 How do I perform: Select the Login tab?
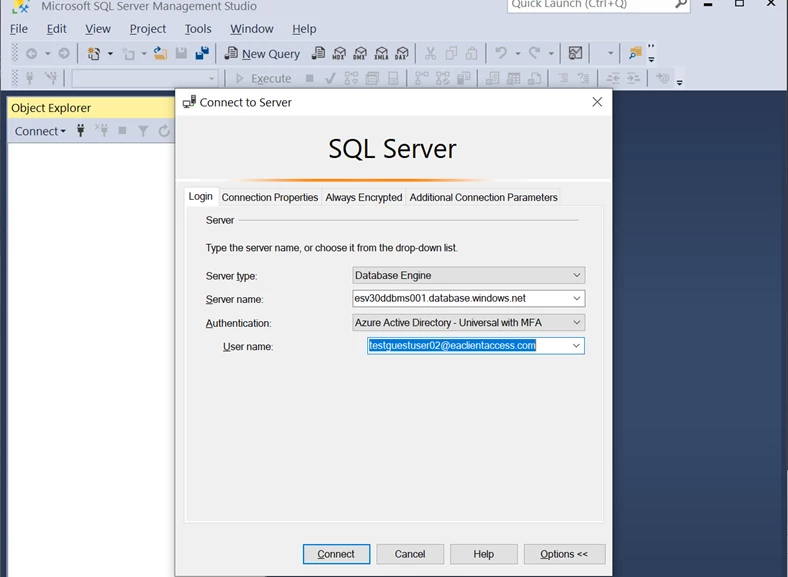(201, 197)
